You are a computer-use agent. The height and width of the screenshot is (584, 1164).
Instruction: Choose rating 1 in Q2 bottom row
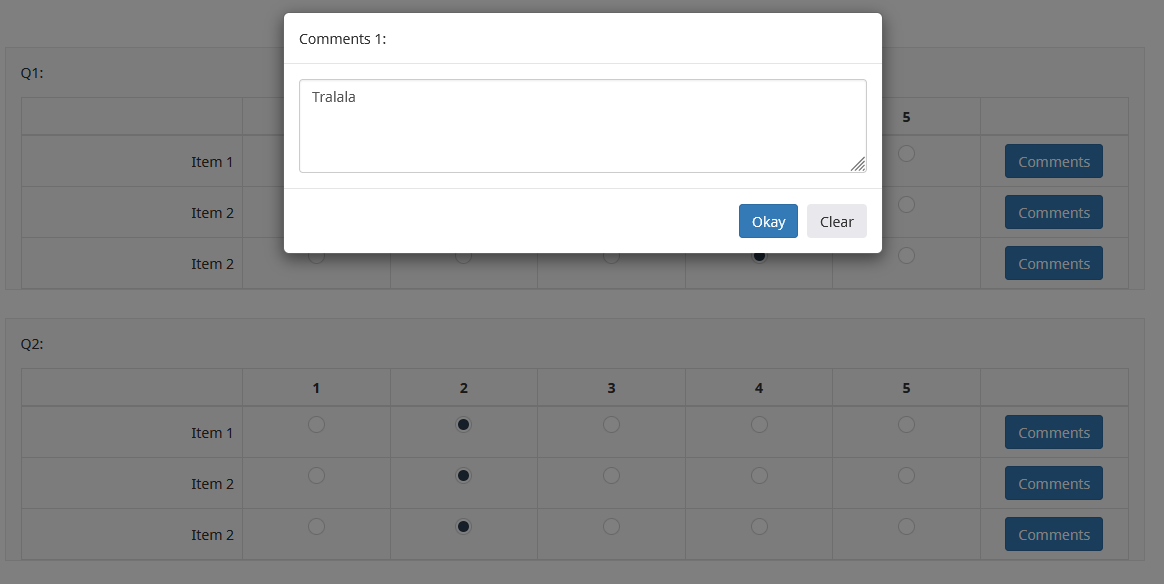click(x=316, y=526)
